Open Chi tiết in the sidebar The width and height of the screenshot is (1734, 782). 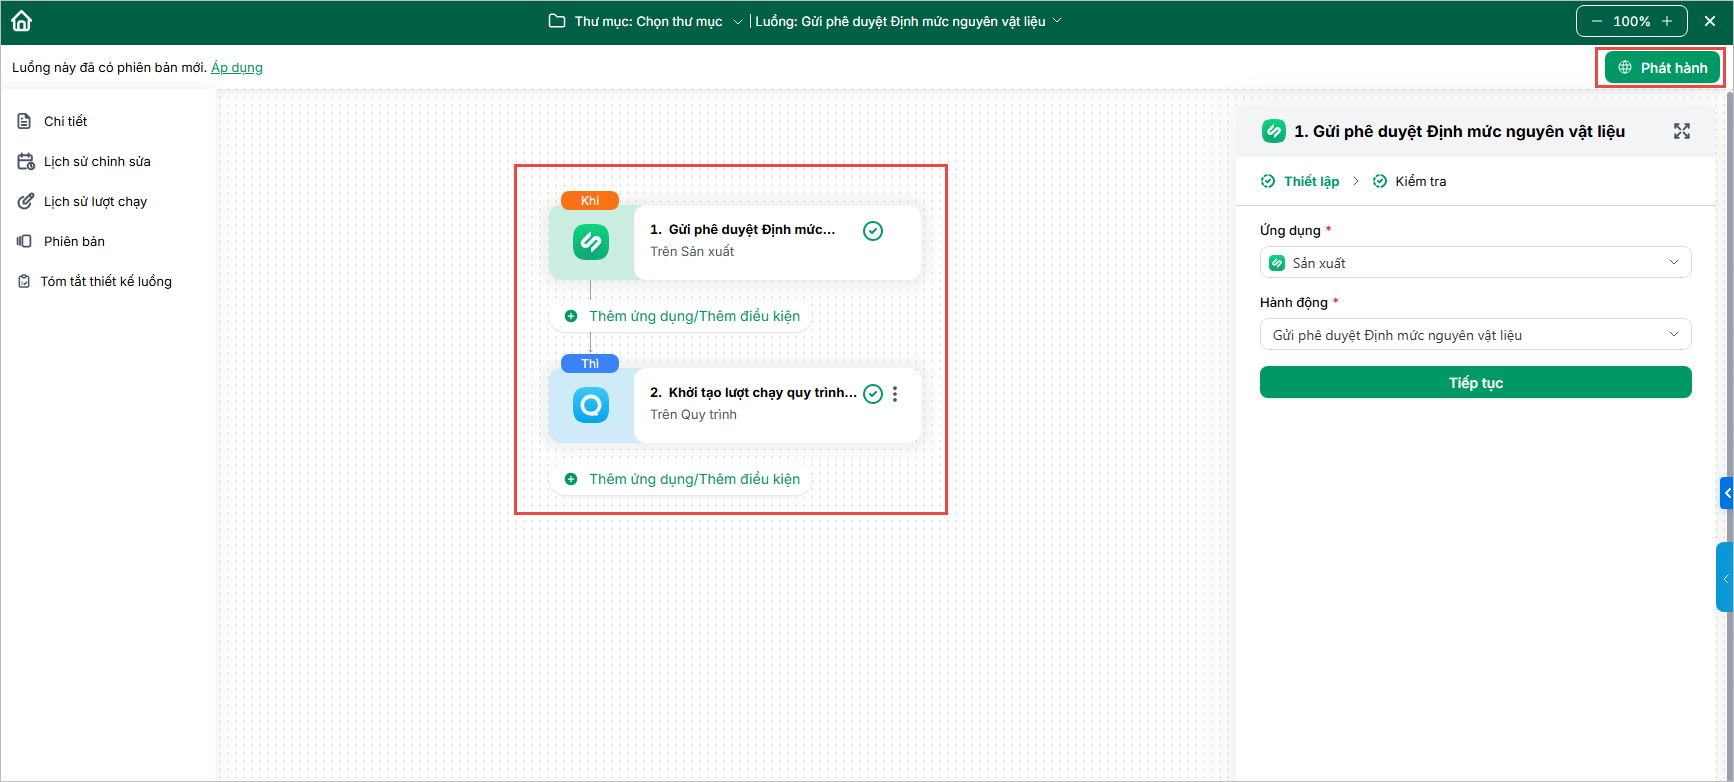(x=65, y=121)
